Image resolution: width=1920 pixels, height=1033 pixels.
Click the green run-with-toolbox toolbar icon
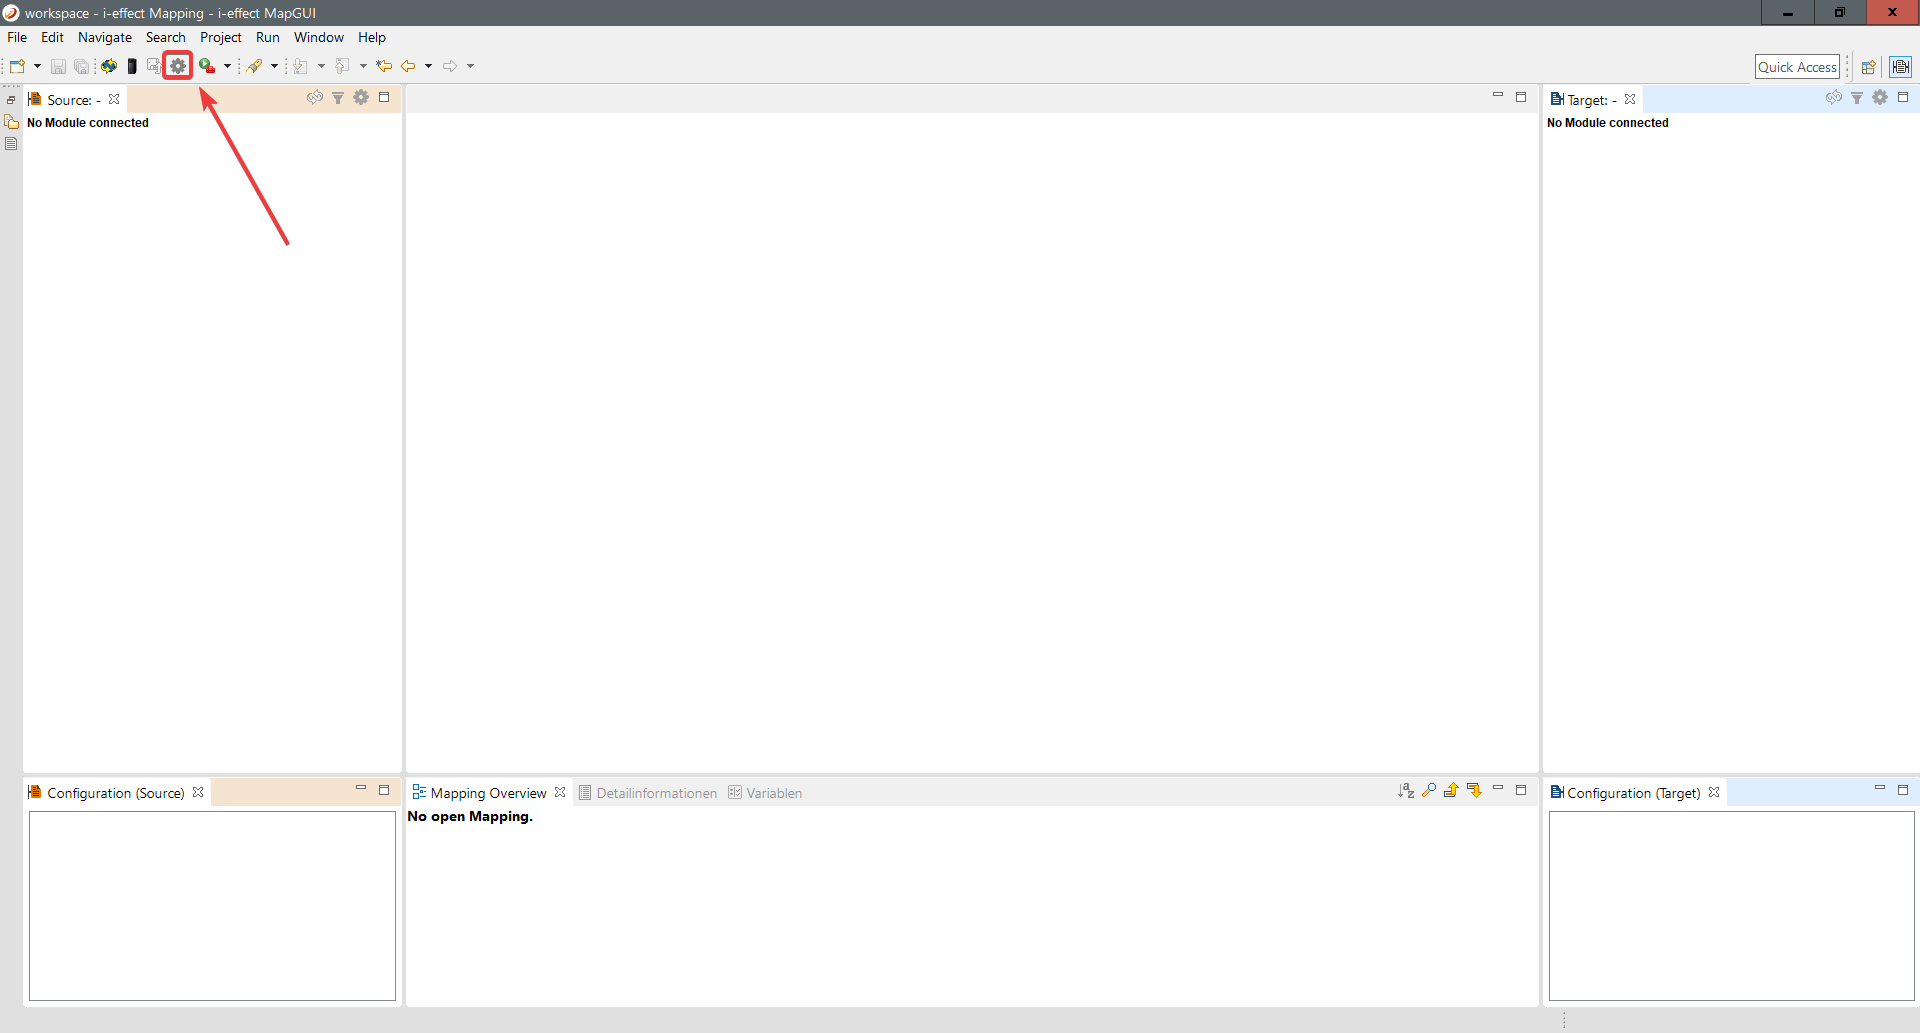[x=206, y=66]
